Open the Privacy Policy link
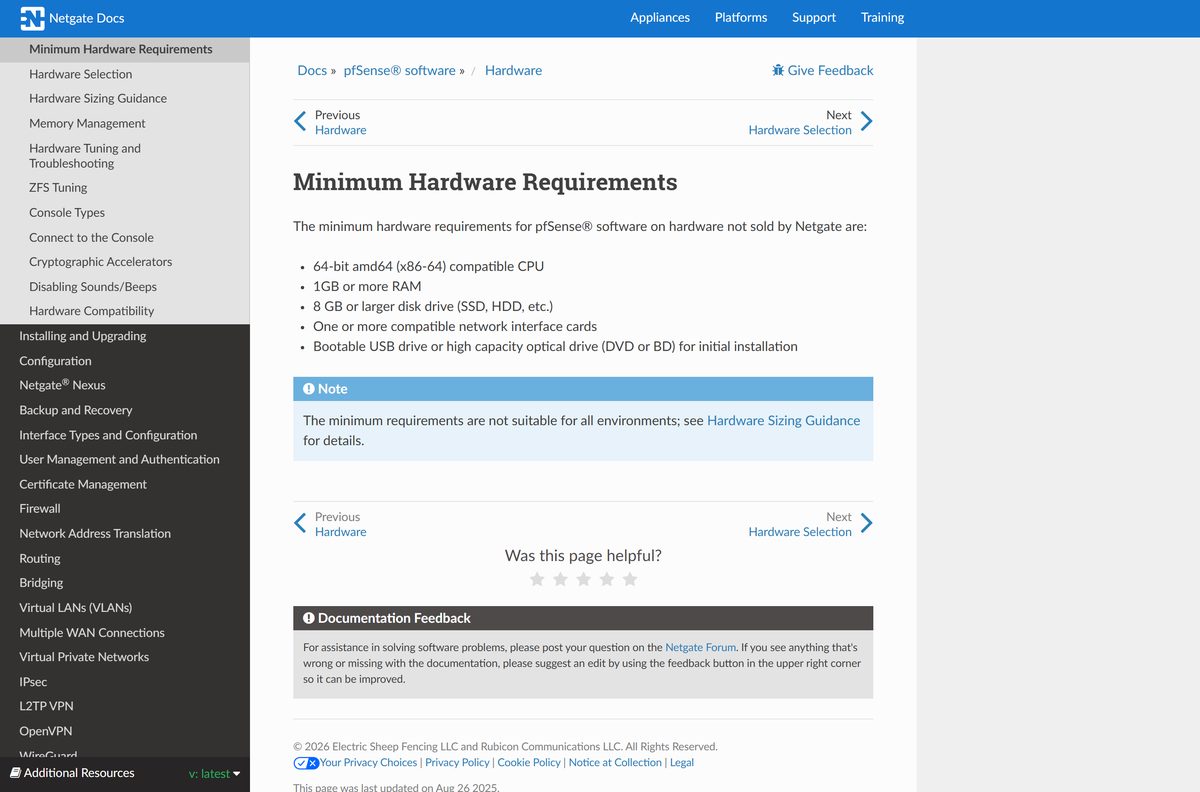The height and width of the screenshot is (792, 1200). click(457, 763)
